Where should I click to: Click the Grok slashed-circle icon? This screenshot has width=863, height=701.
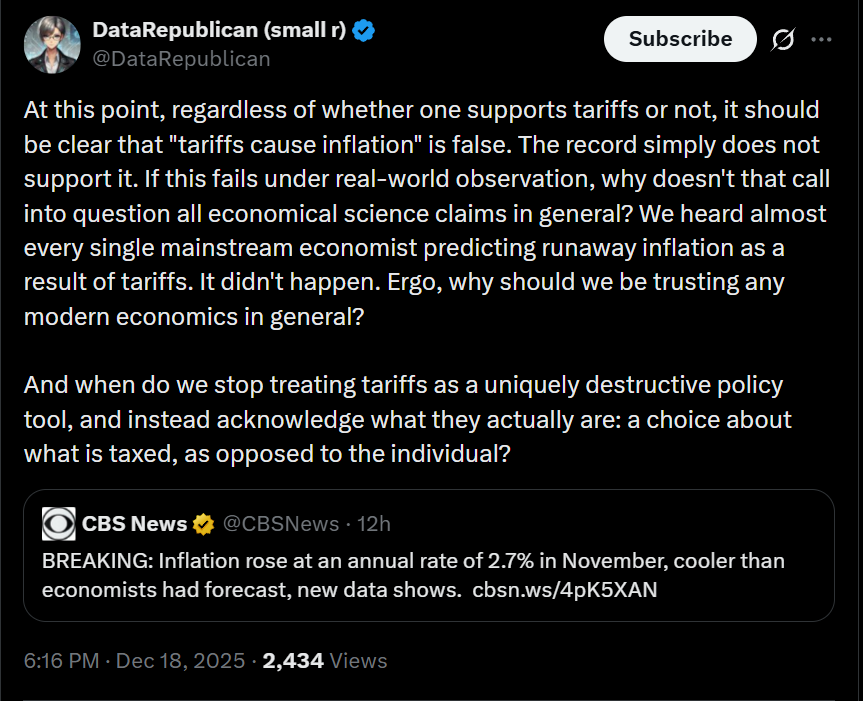pyautogui.click(x=783, y=39)
